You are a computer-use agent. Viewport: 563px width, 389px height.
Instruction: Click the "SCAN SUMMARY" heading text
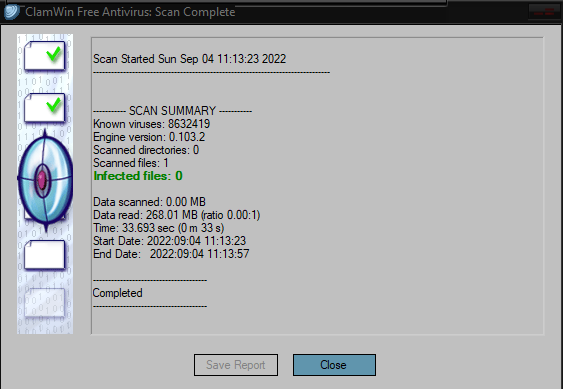tap(172, 111)
